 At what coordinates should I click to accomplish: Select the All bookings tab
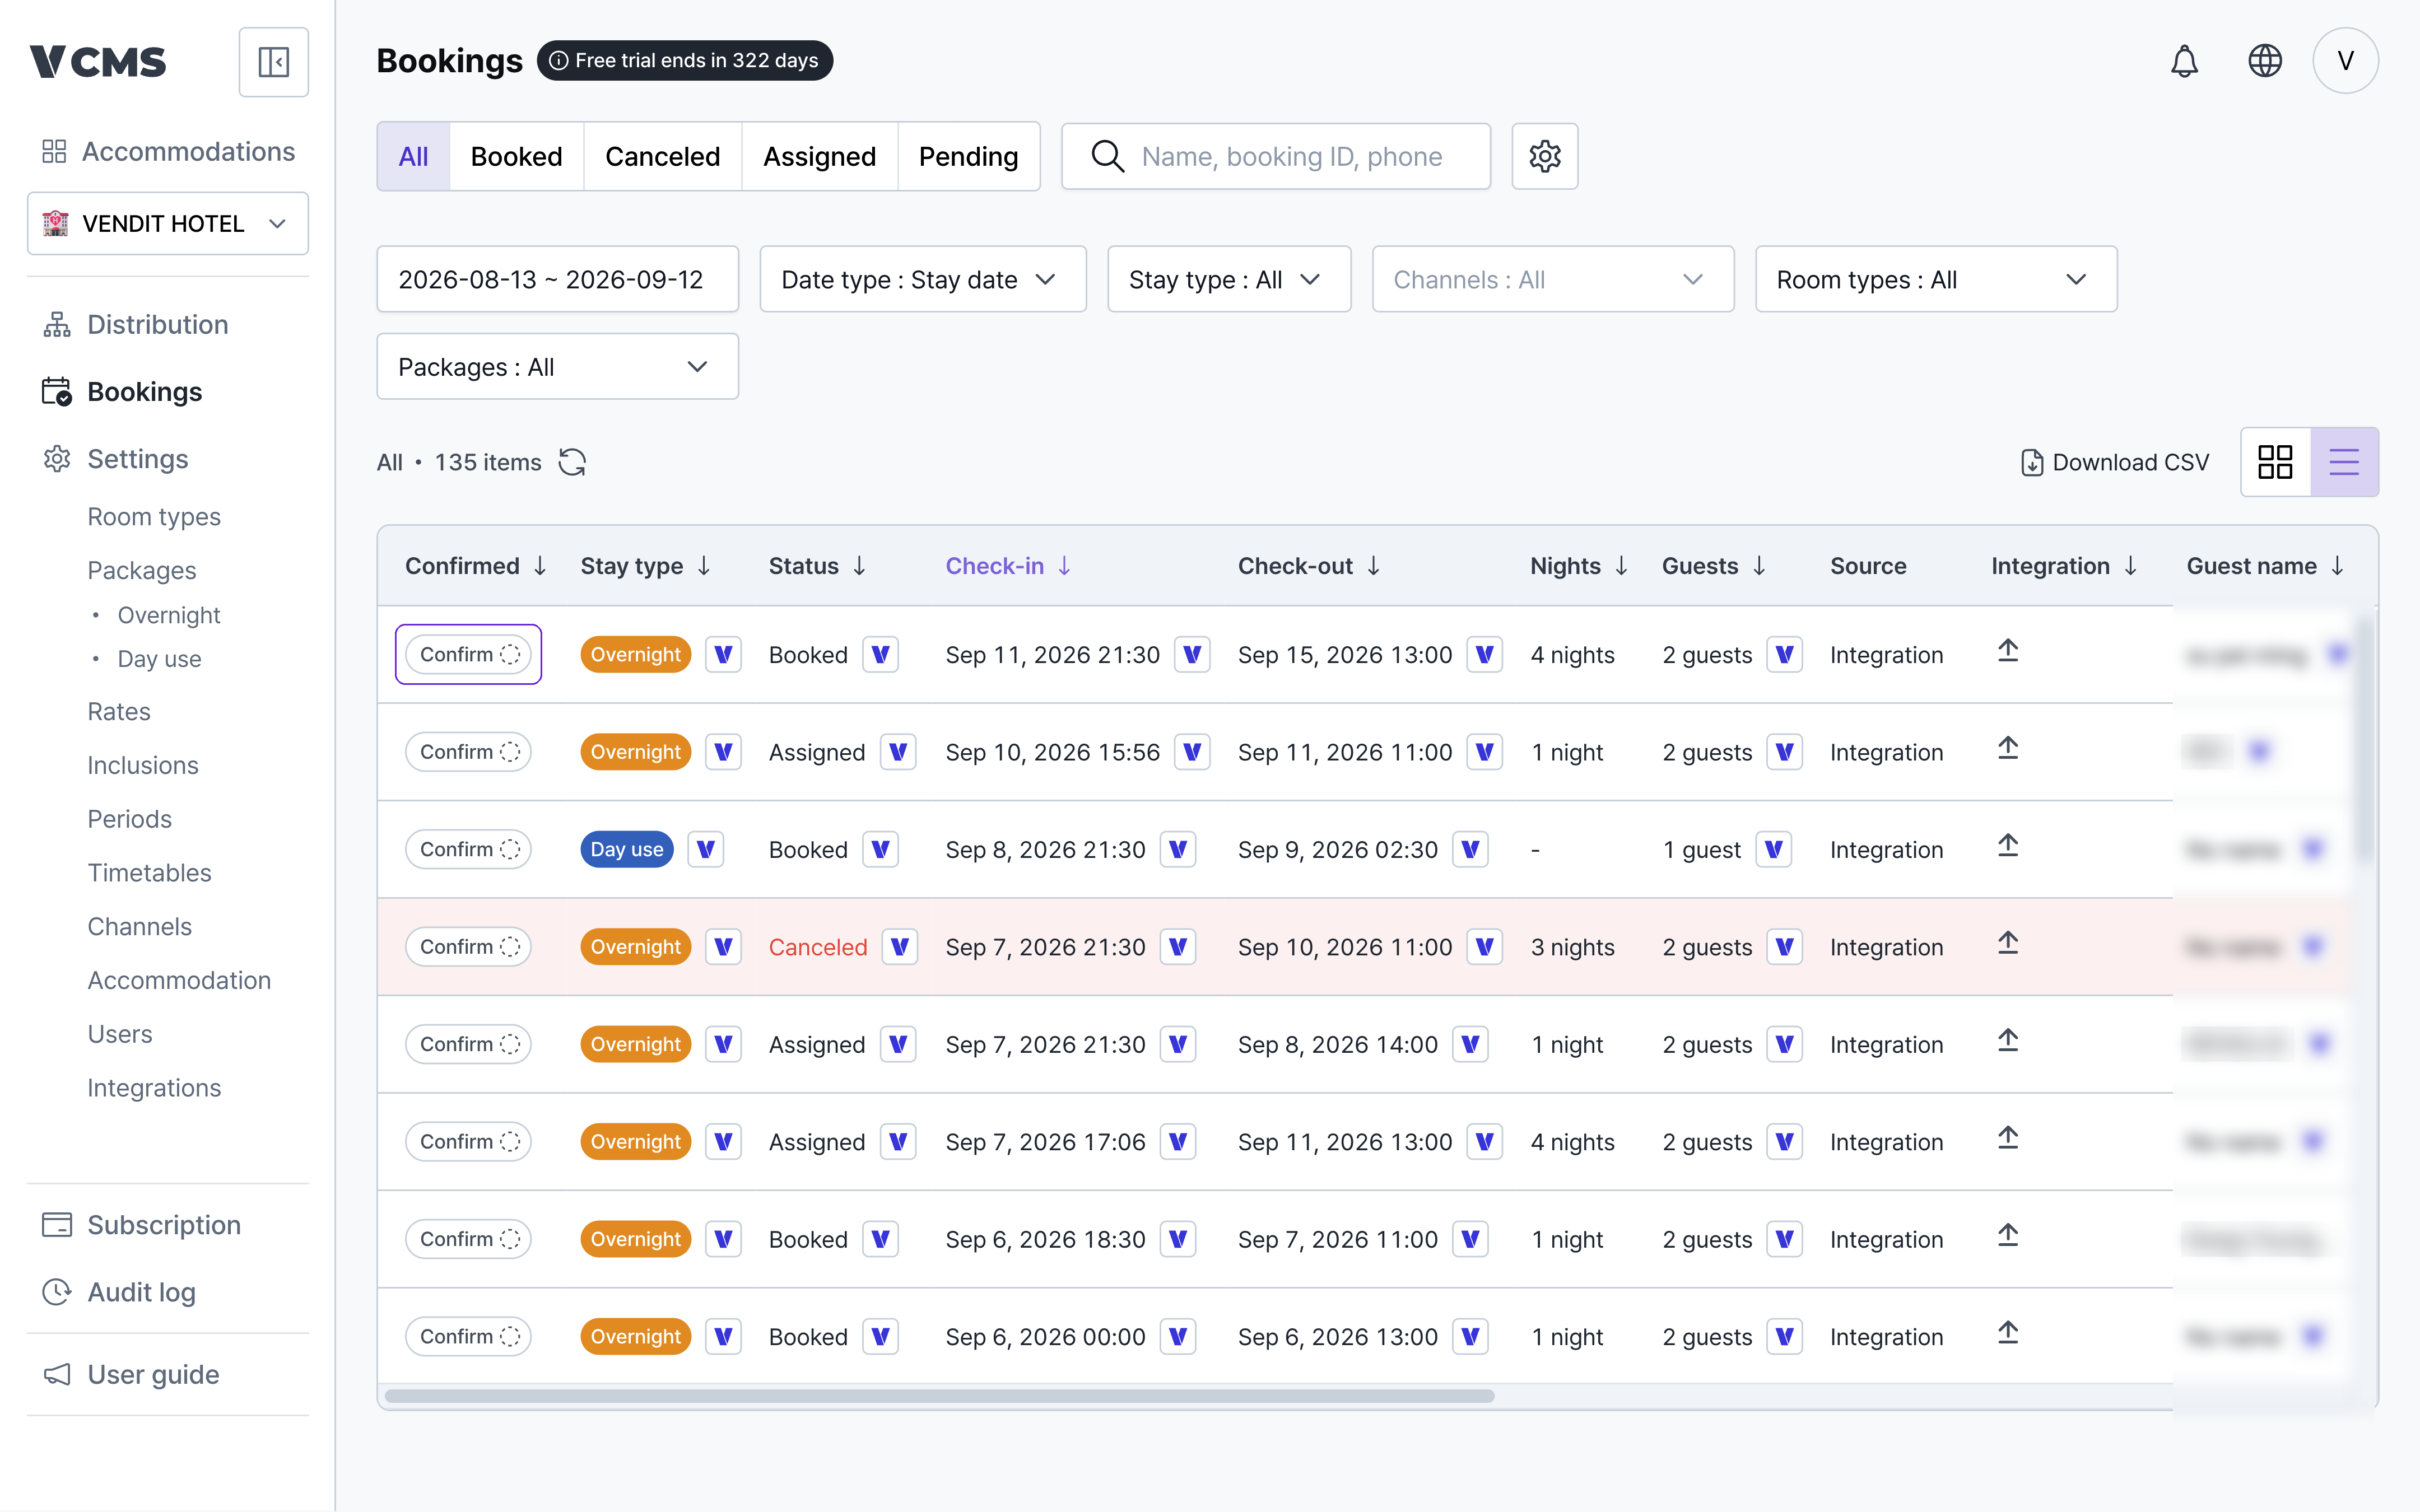(413, 156)
